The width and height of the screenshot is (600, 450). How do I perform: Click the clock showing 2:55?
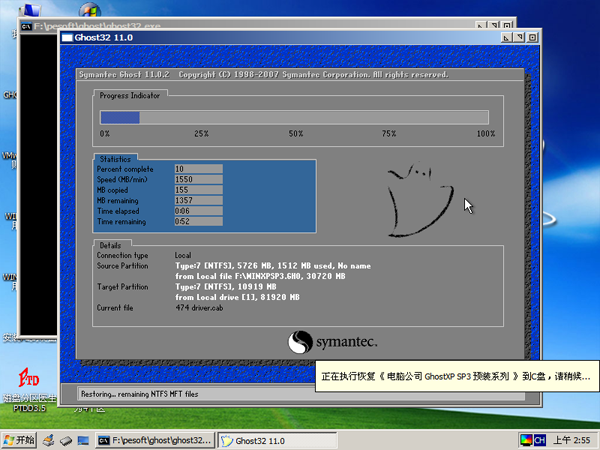pyautogui.click(x=572, y=440)
